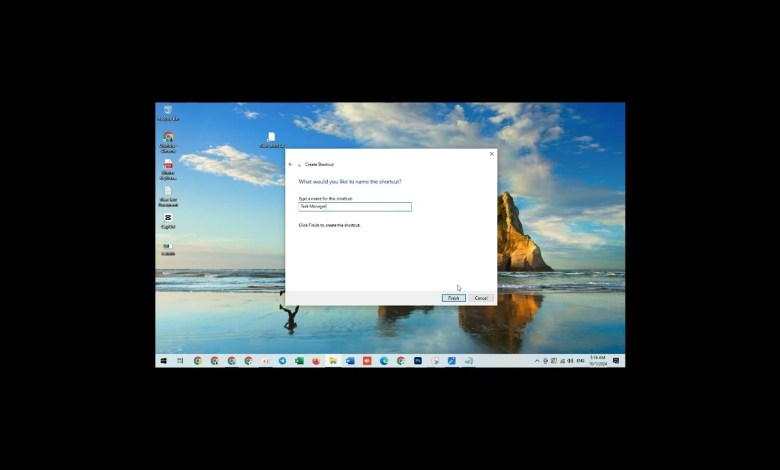780x470 pixels.
Task: Select the PDF file desktop icon
Action: (168, 169)
